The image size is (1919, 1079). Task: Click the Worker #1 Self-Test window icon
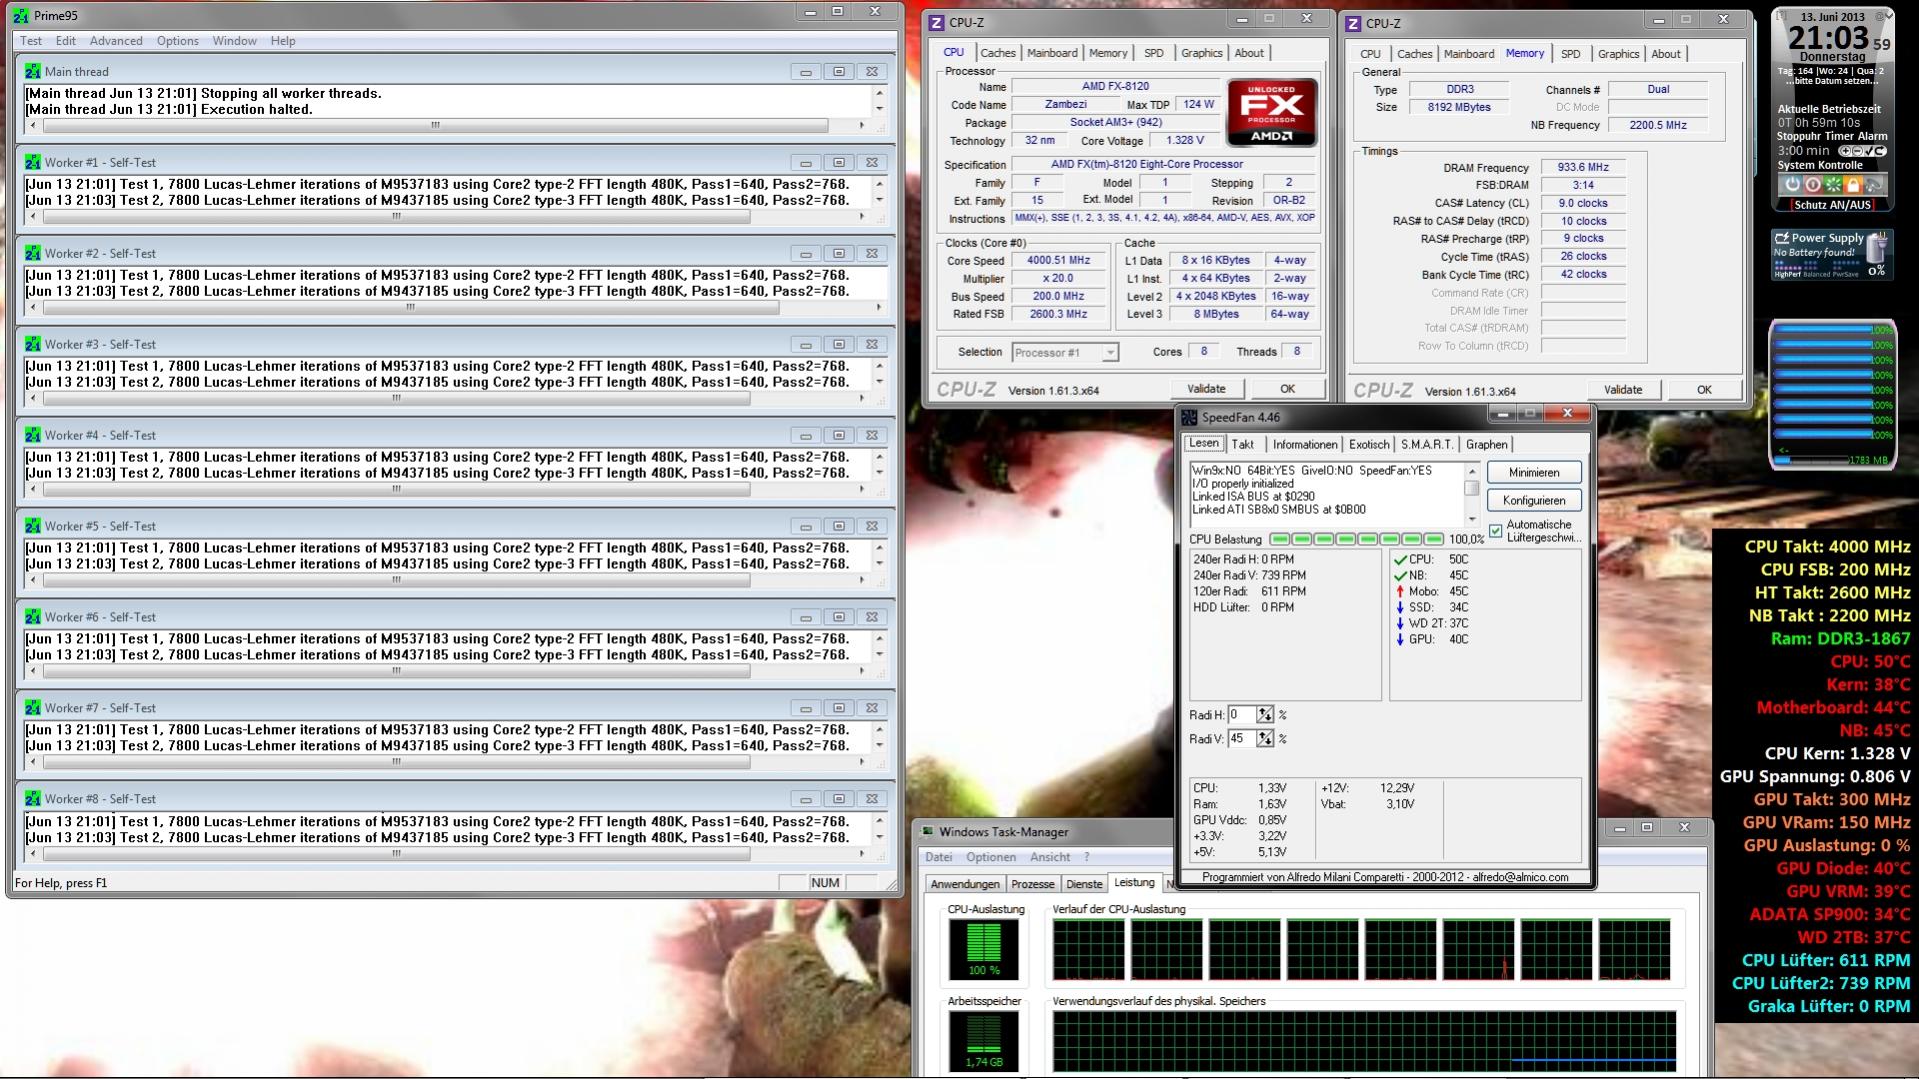33,163
